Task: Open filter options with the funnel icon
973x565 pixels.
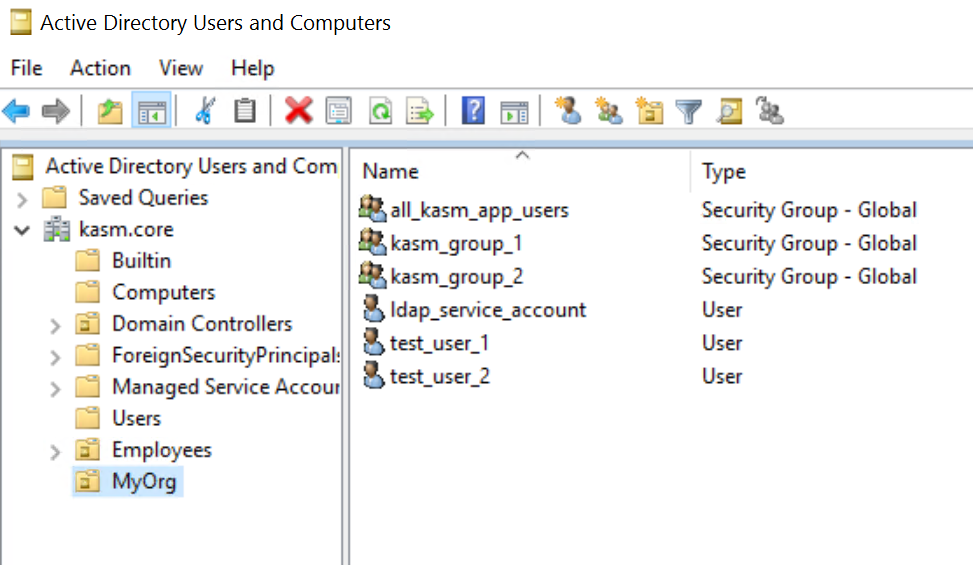Action: coord(689,110)
